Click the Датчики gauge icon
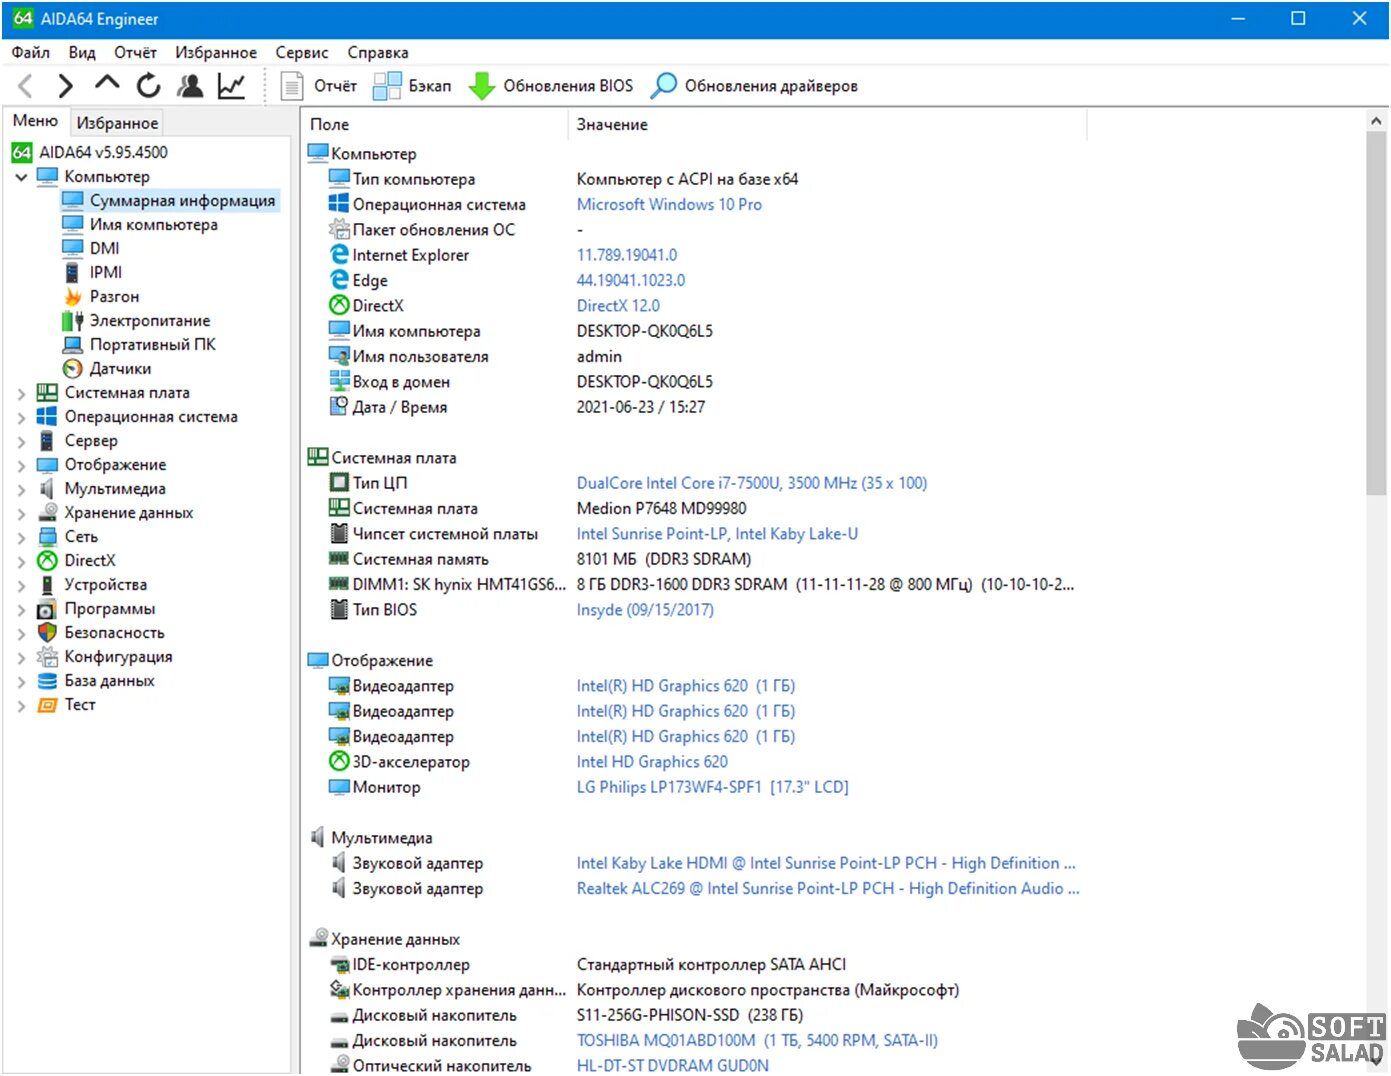 coord(72,368)
